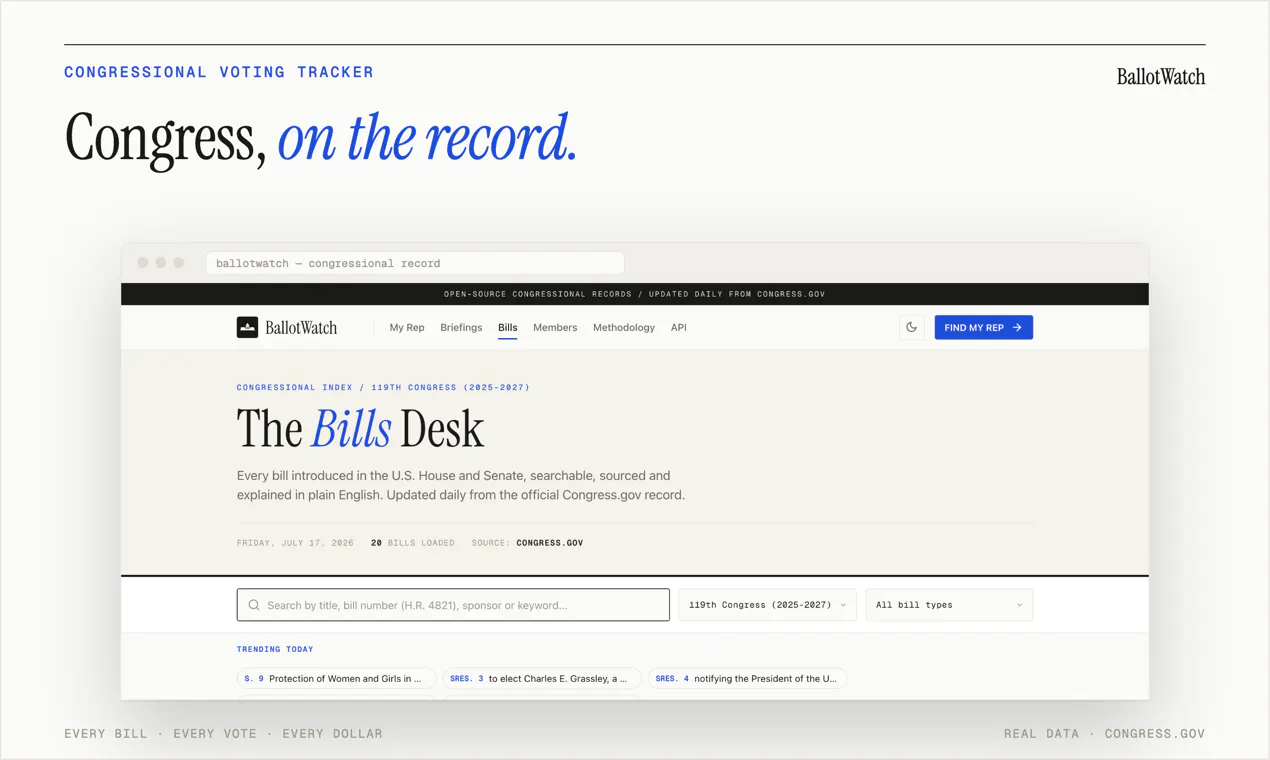Click the bill search input field
Screen dimensions: 1270x760
pyautogui.click(x=453, y=605)
